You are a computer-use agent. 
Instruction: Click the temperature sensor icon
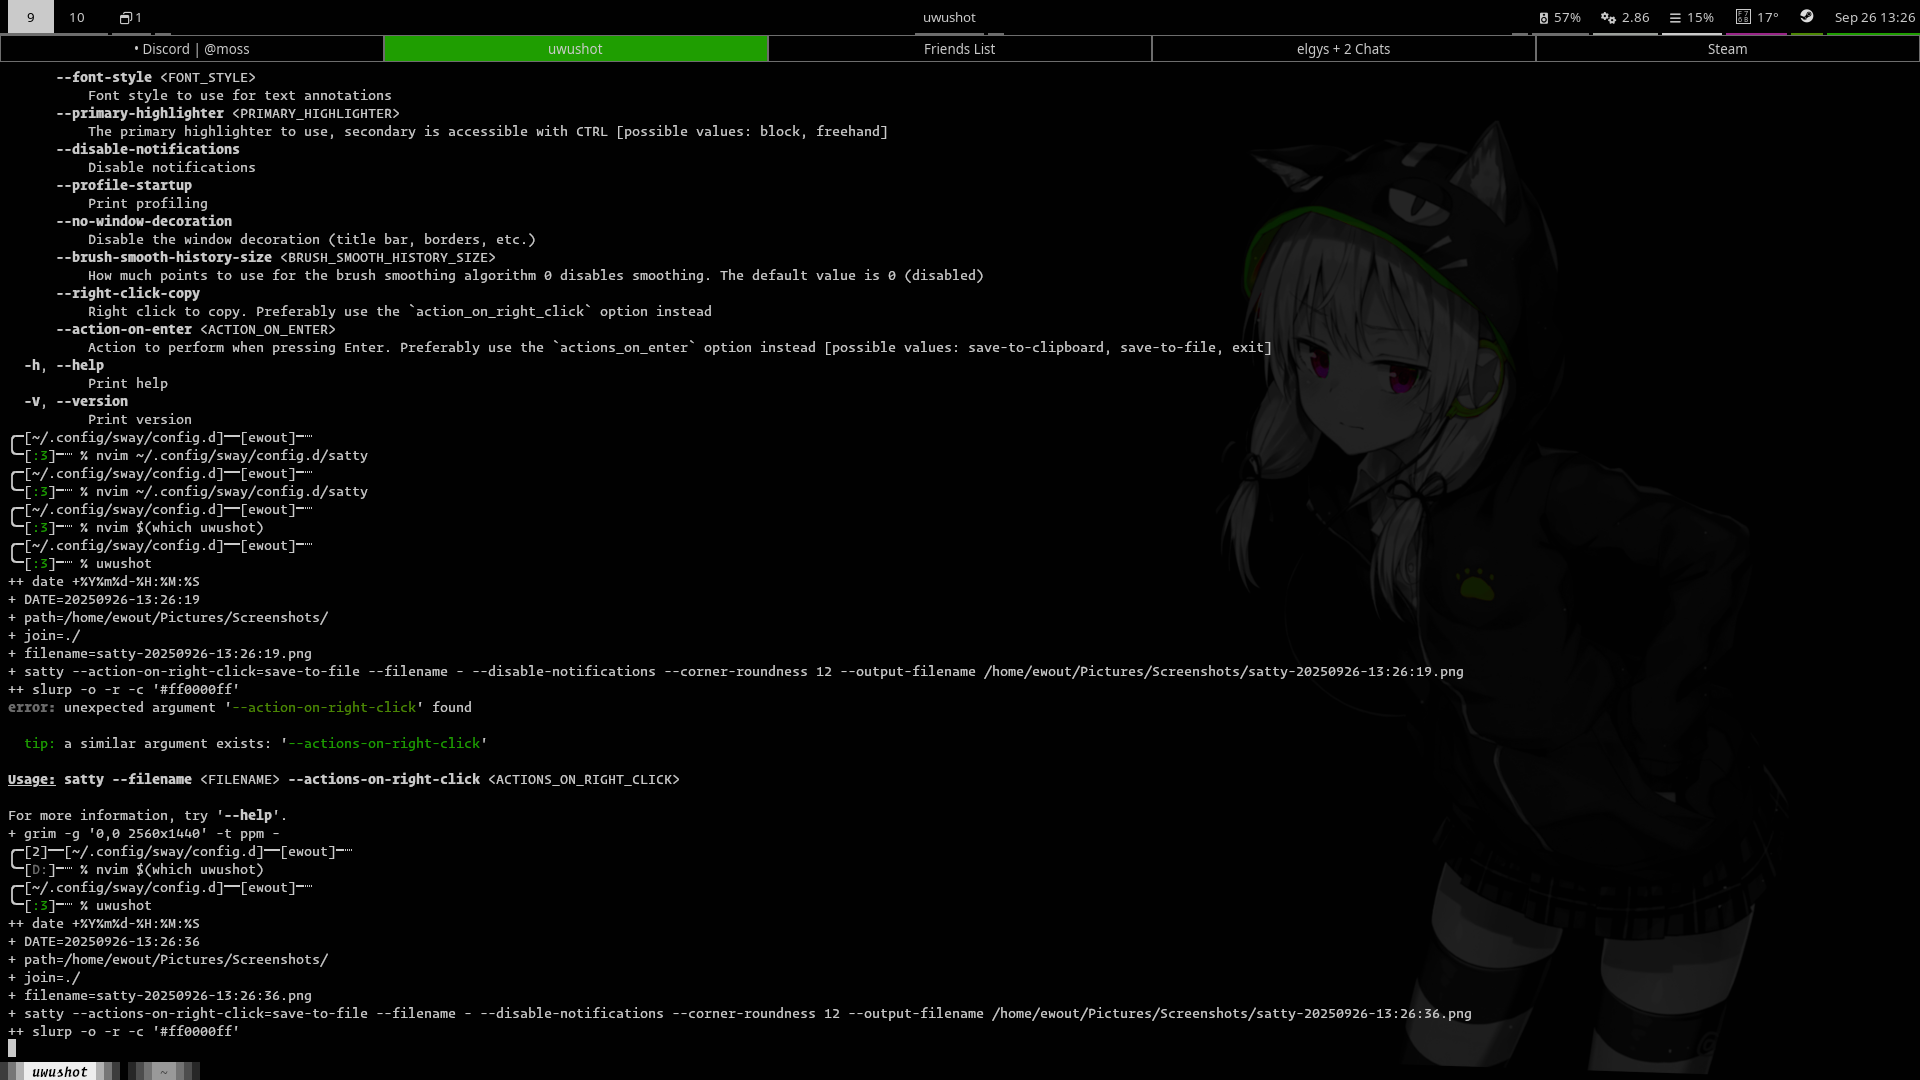[1743, 17]
